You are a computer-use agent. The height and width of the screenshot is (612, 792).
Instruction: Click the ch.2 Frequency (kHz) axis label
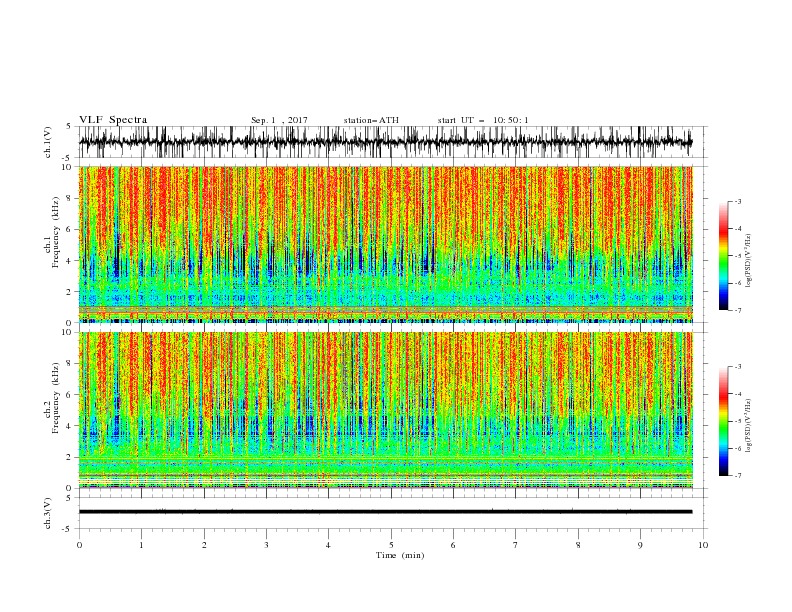pyautogui.click(x=52, y=398)
